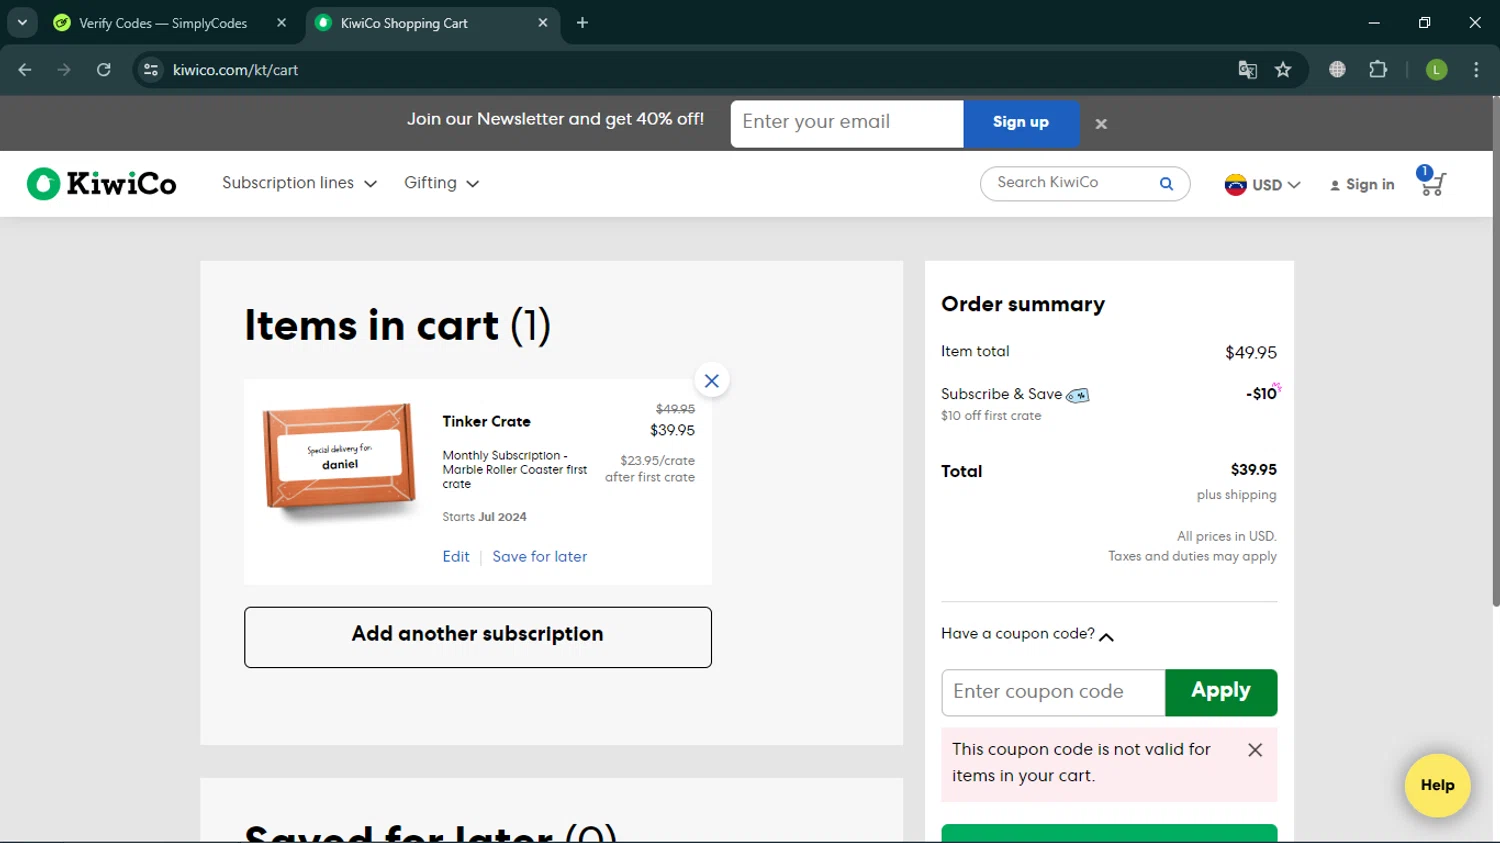Remove Tinker Crate with the X button
The height and width of the screenshot is (843, 1500).
[712, 381]
